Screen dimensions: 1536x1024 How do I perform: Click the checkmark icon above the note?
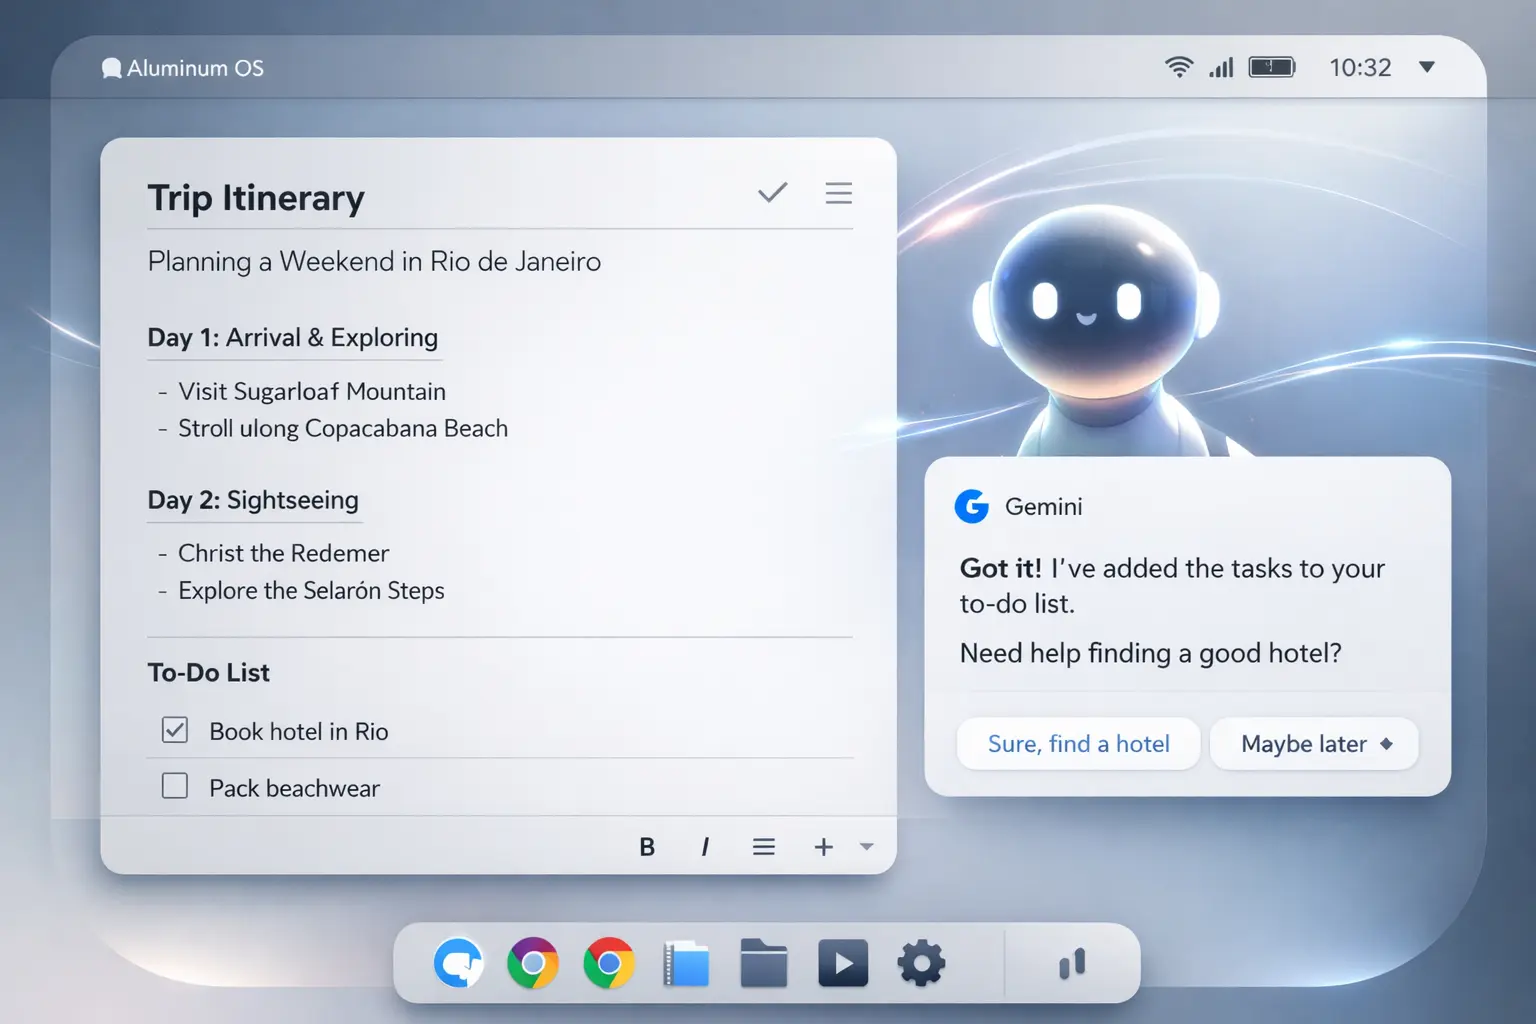tap(771, 192)
